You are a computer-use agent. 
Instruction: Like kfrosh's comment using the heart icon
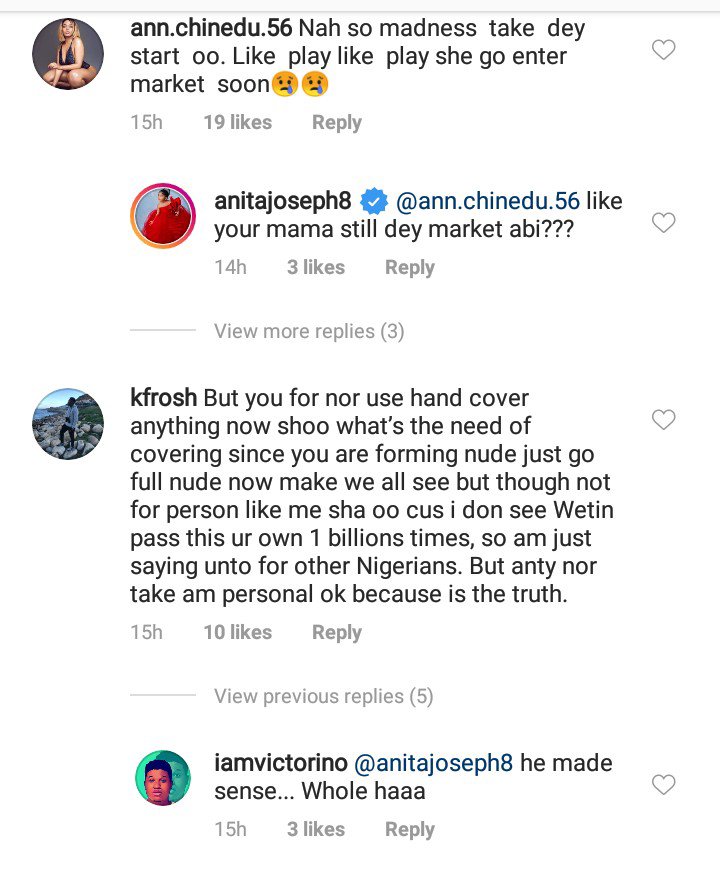(x=663, y=420)
